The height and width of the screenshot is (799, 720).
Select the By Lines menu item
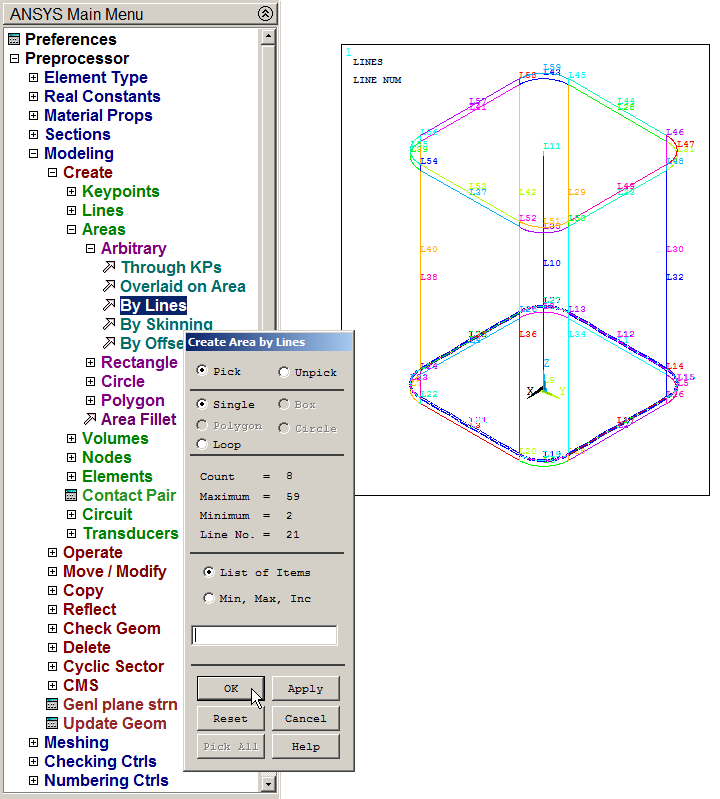[x=153, y=305]
